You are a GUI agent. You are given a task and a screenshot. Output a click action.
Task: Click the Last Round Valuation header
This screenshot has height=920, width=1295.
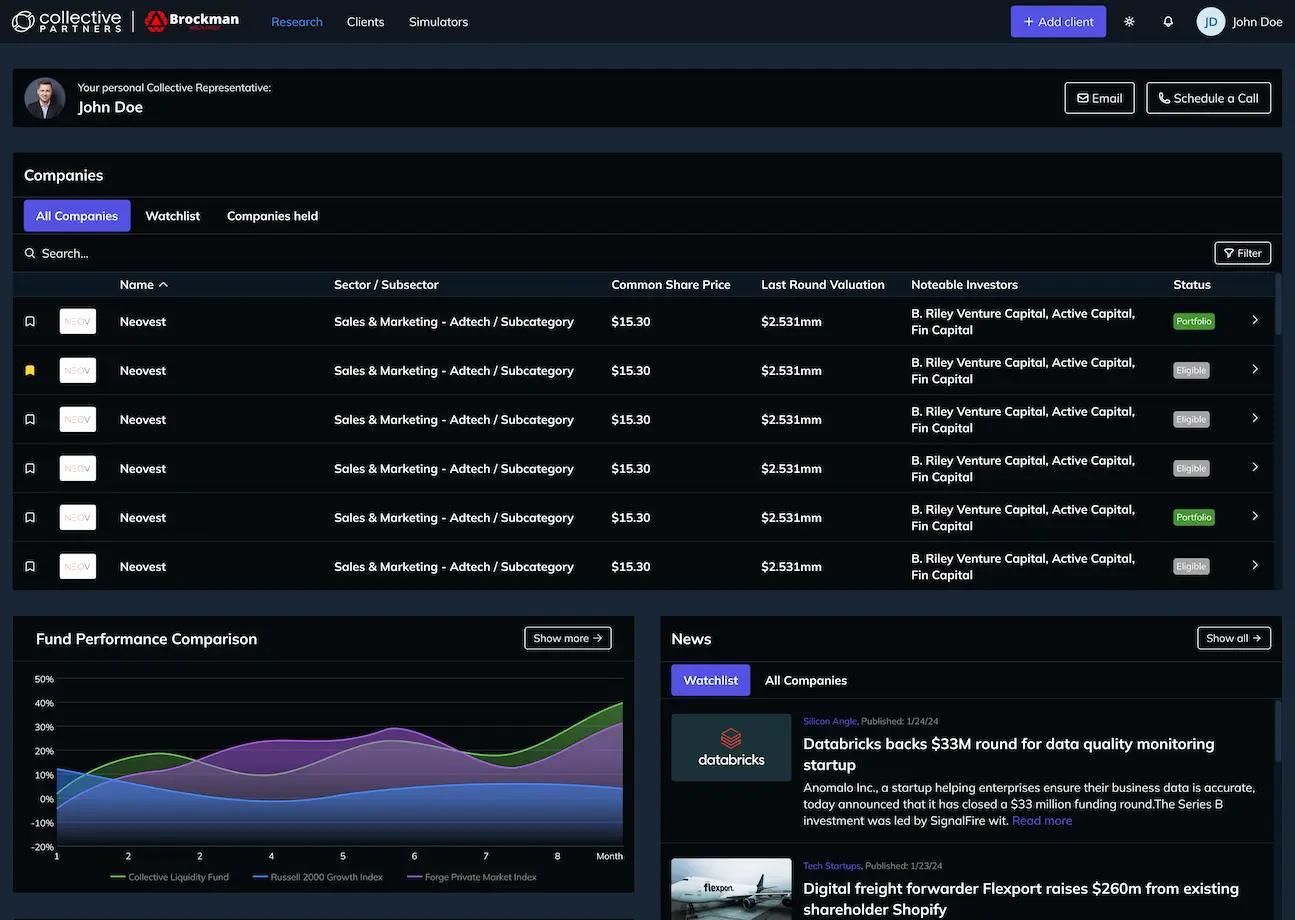(x=823, y=285)
